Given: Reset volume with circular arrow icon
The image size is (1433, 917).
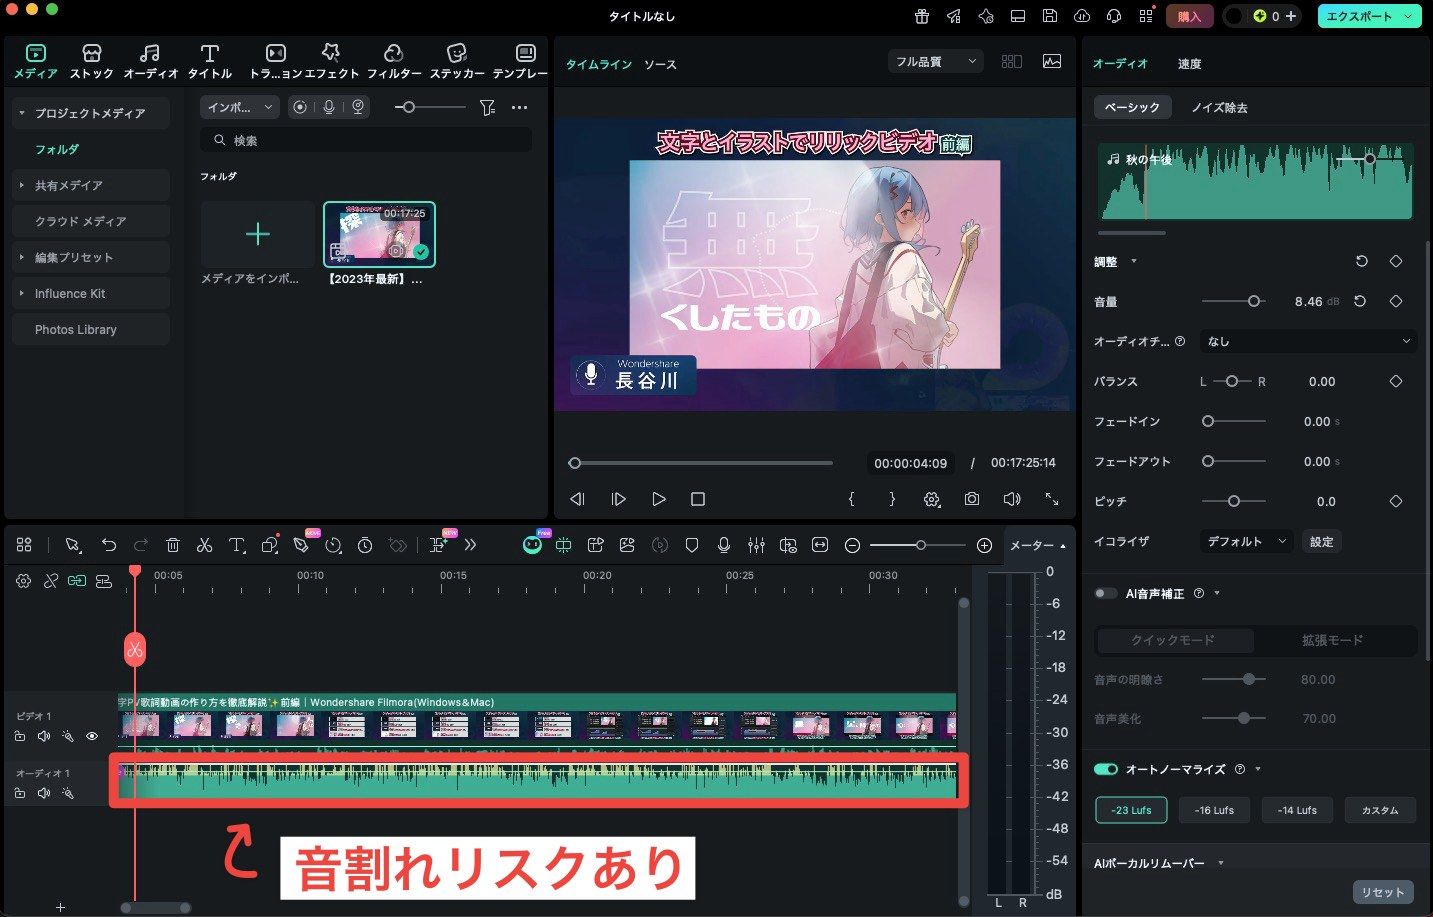Looking at the screenshot, I should click(x=1360, y=301).
